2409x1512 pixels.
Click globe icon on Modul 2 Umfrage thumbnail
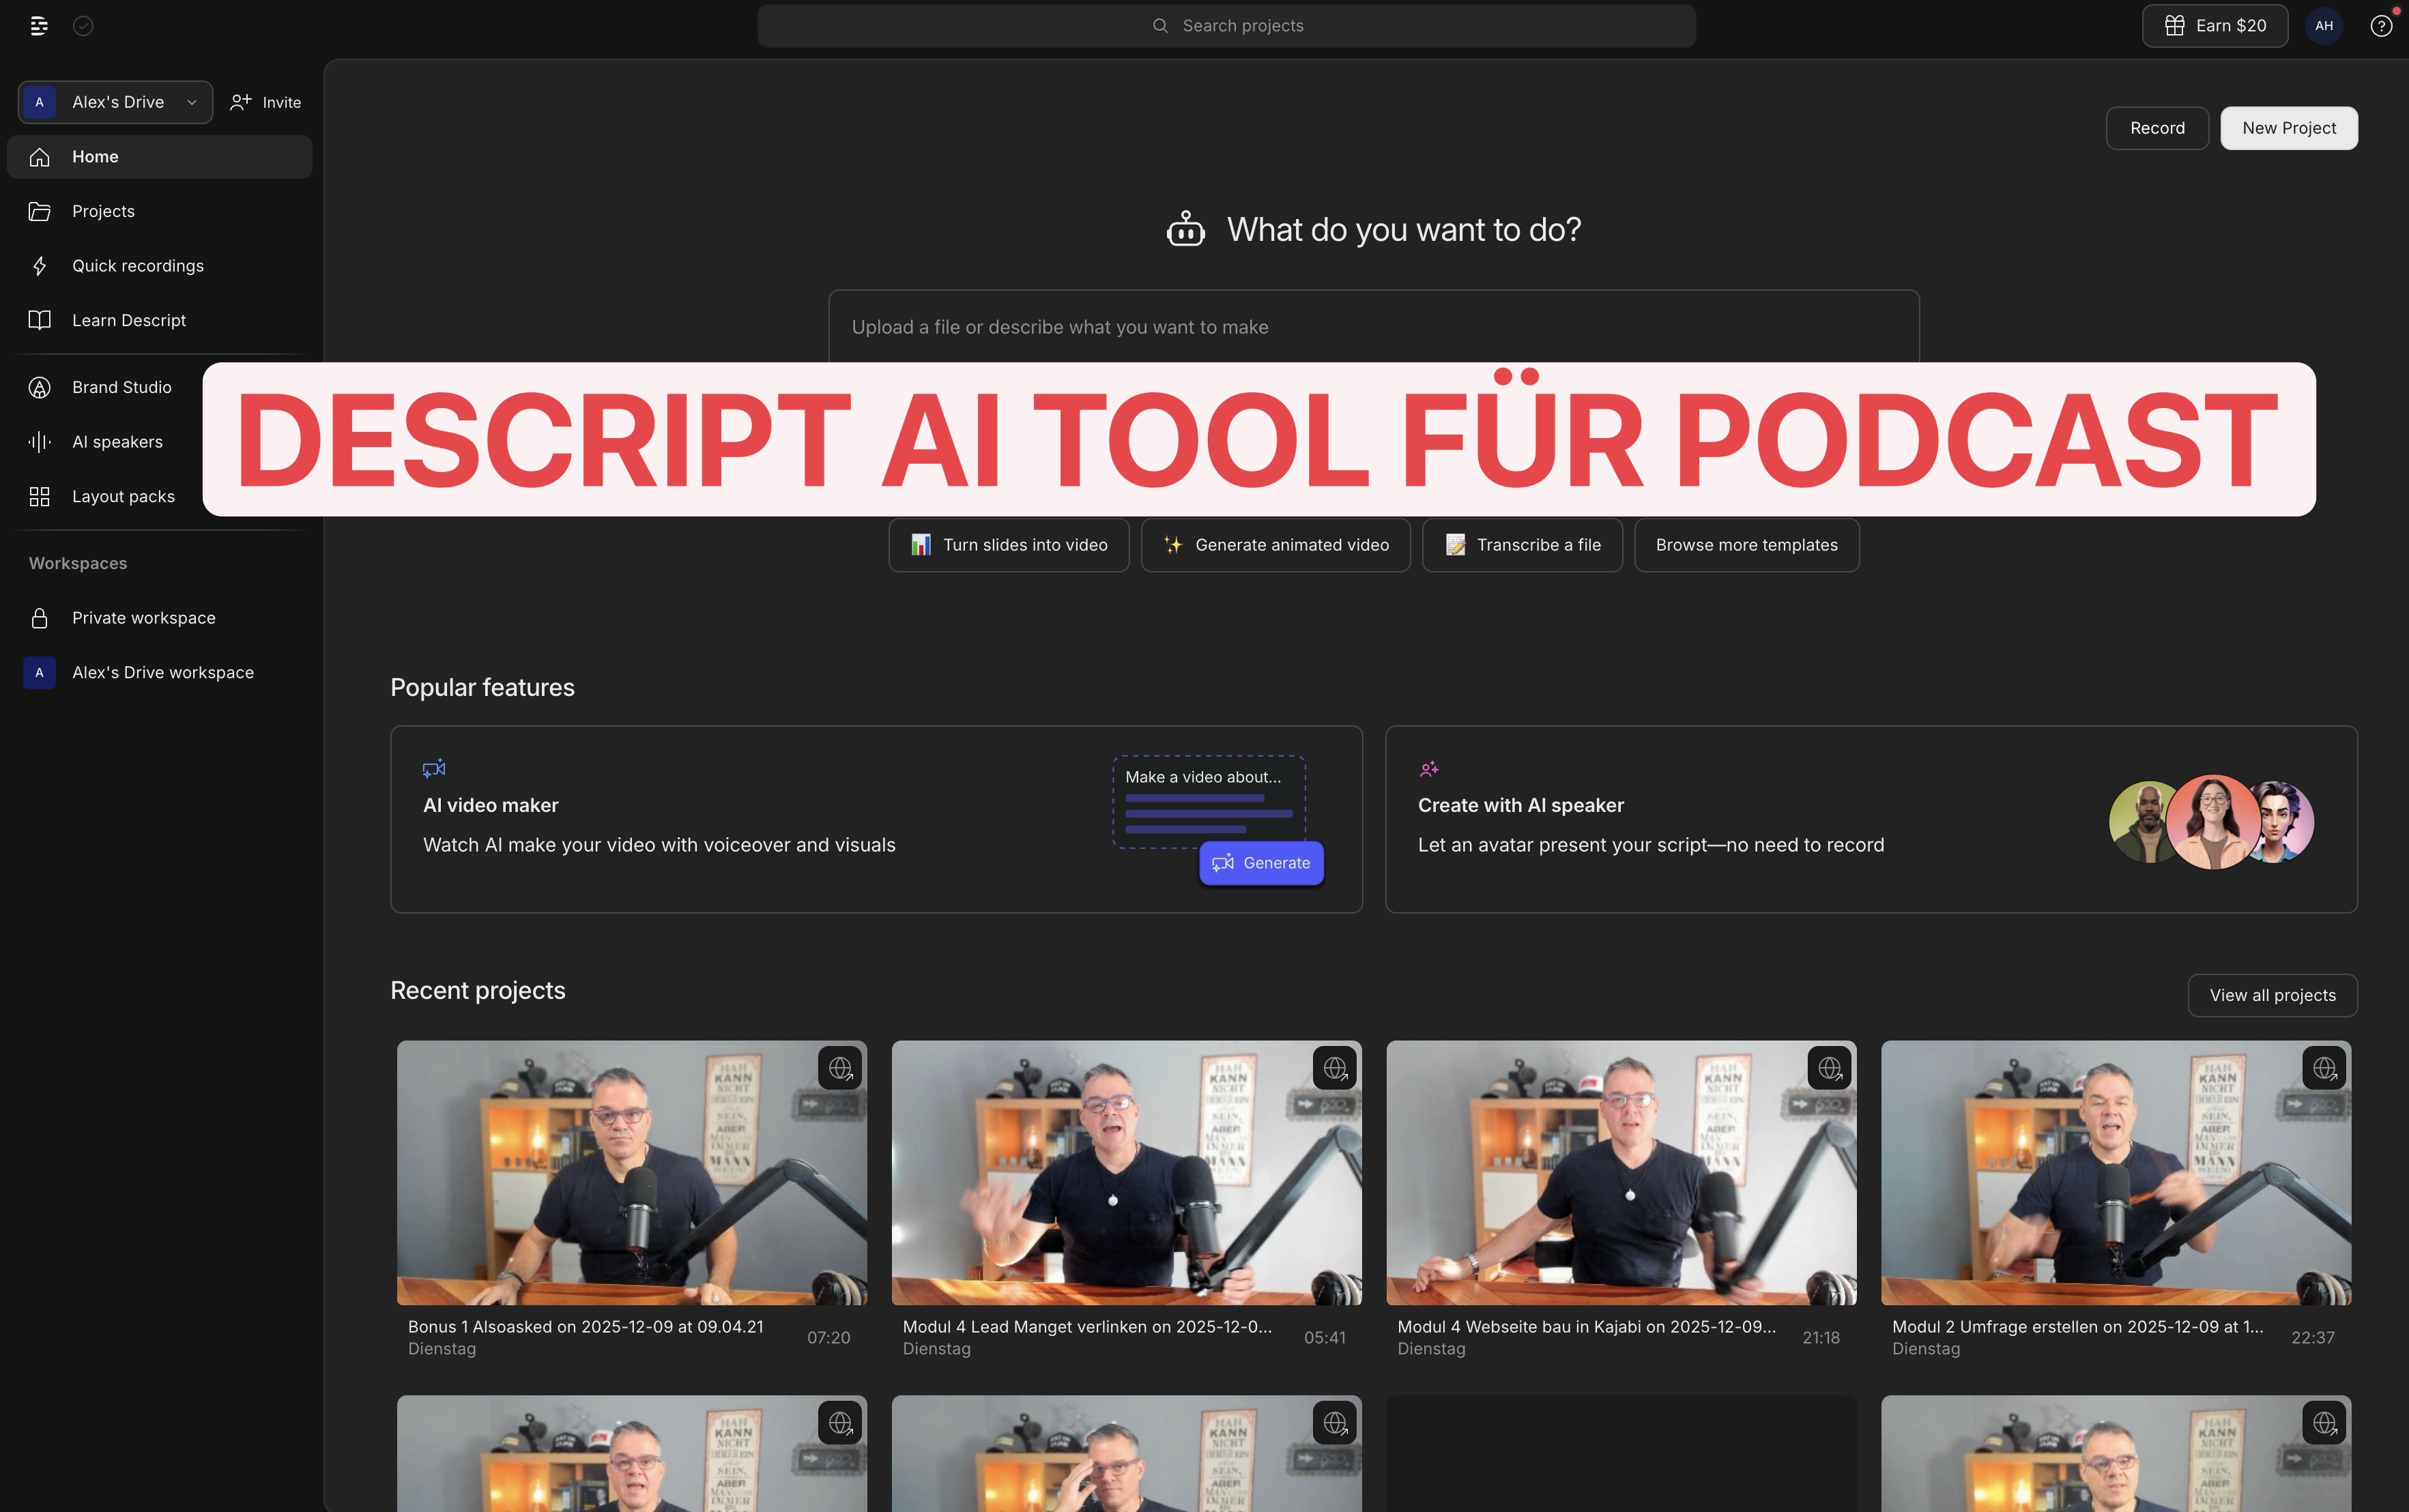2324,1068
